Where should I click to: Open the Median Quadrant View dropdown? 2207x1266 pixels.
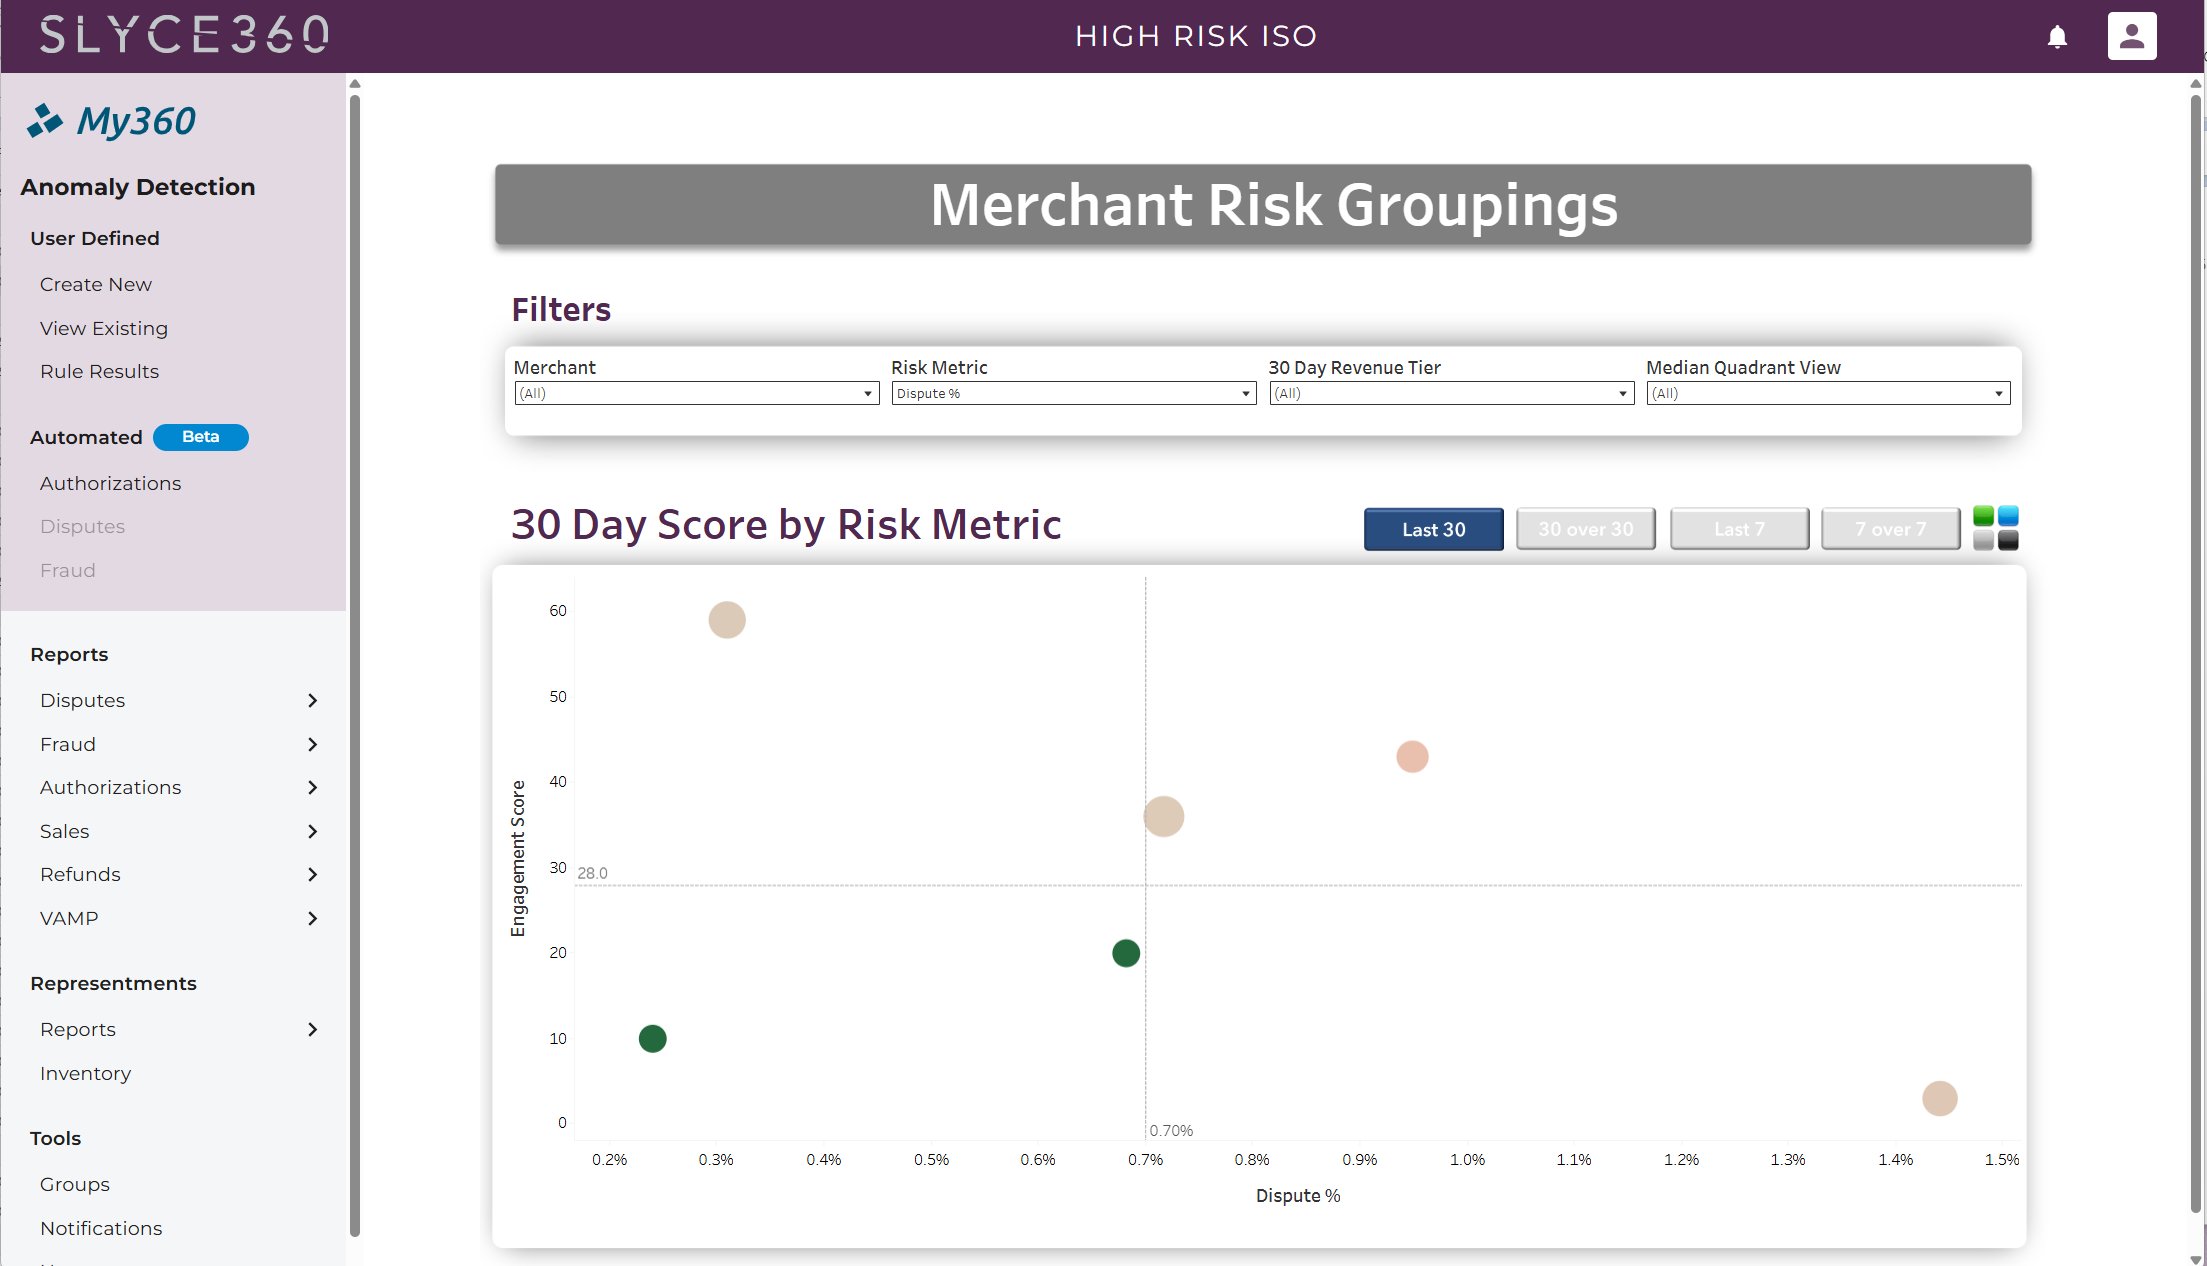click(1828, 394)
